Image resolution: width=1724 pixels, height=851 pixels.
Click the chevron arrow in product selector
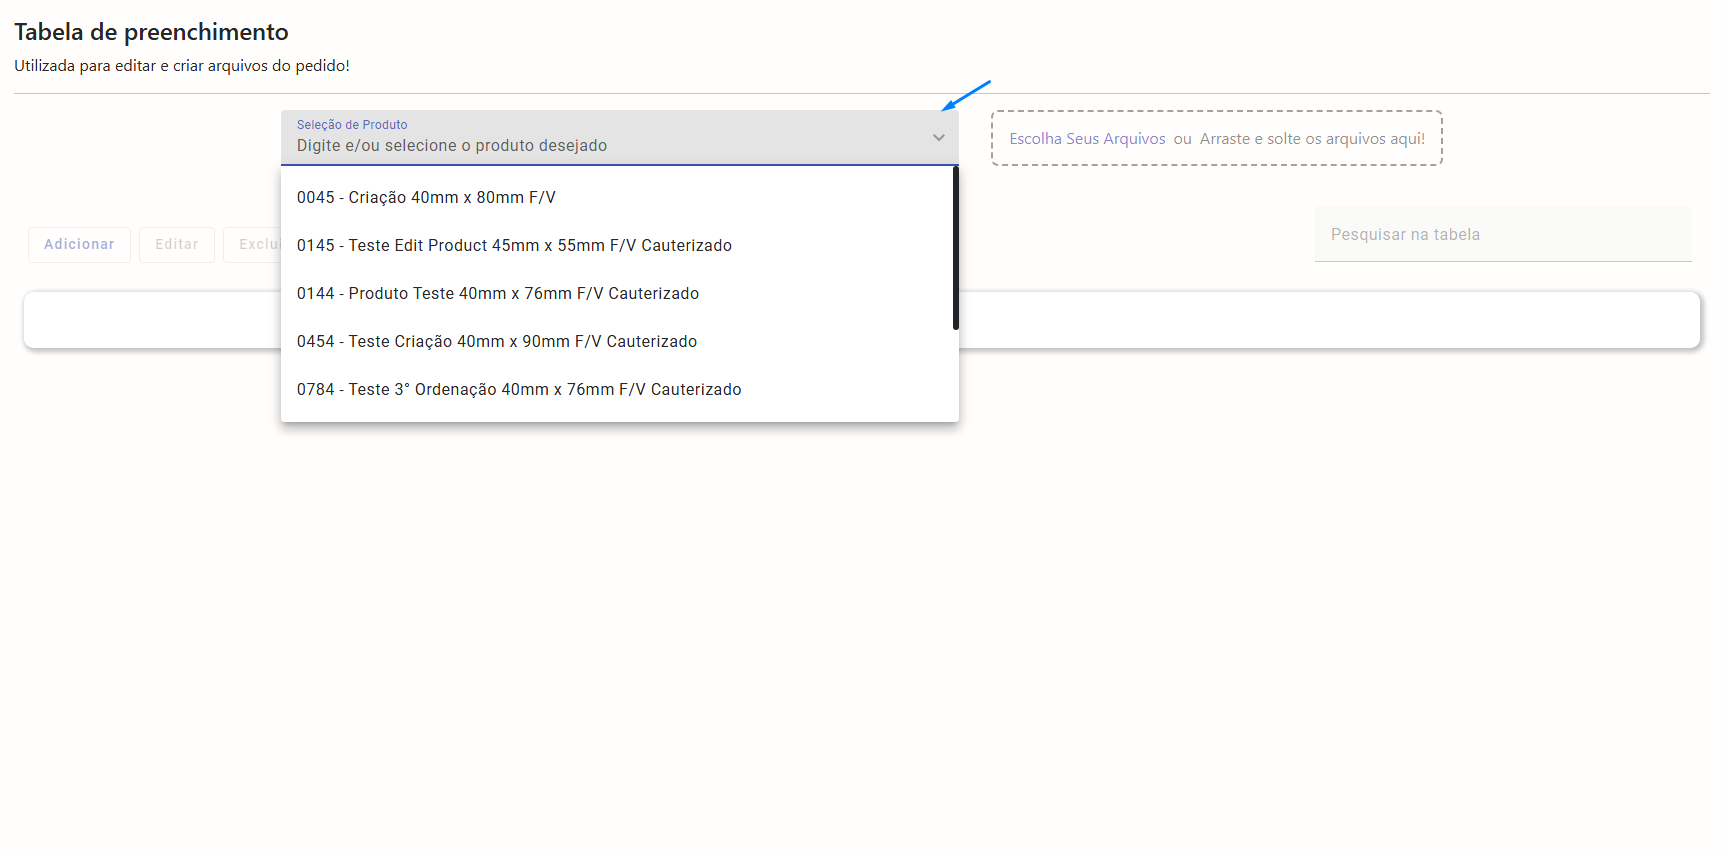[x=938, y=138]
